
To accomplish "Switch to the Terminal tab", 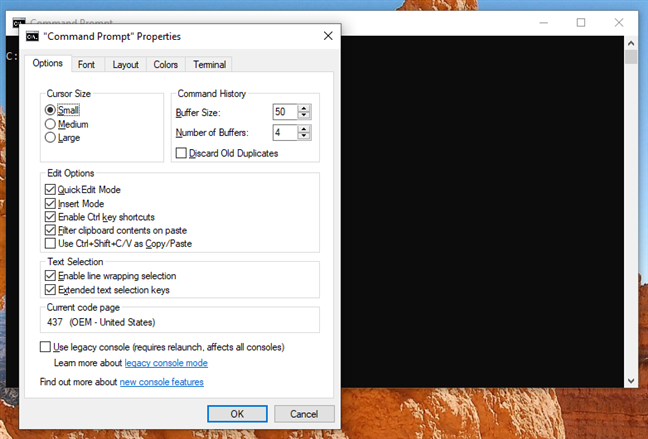I will pos(210,64).
